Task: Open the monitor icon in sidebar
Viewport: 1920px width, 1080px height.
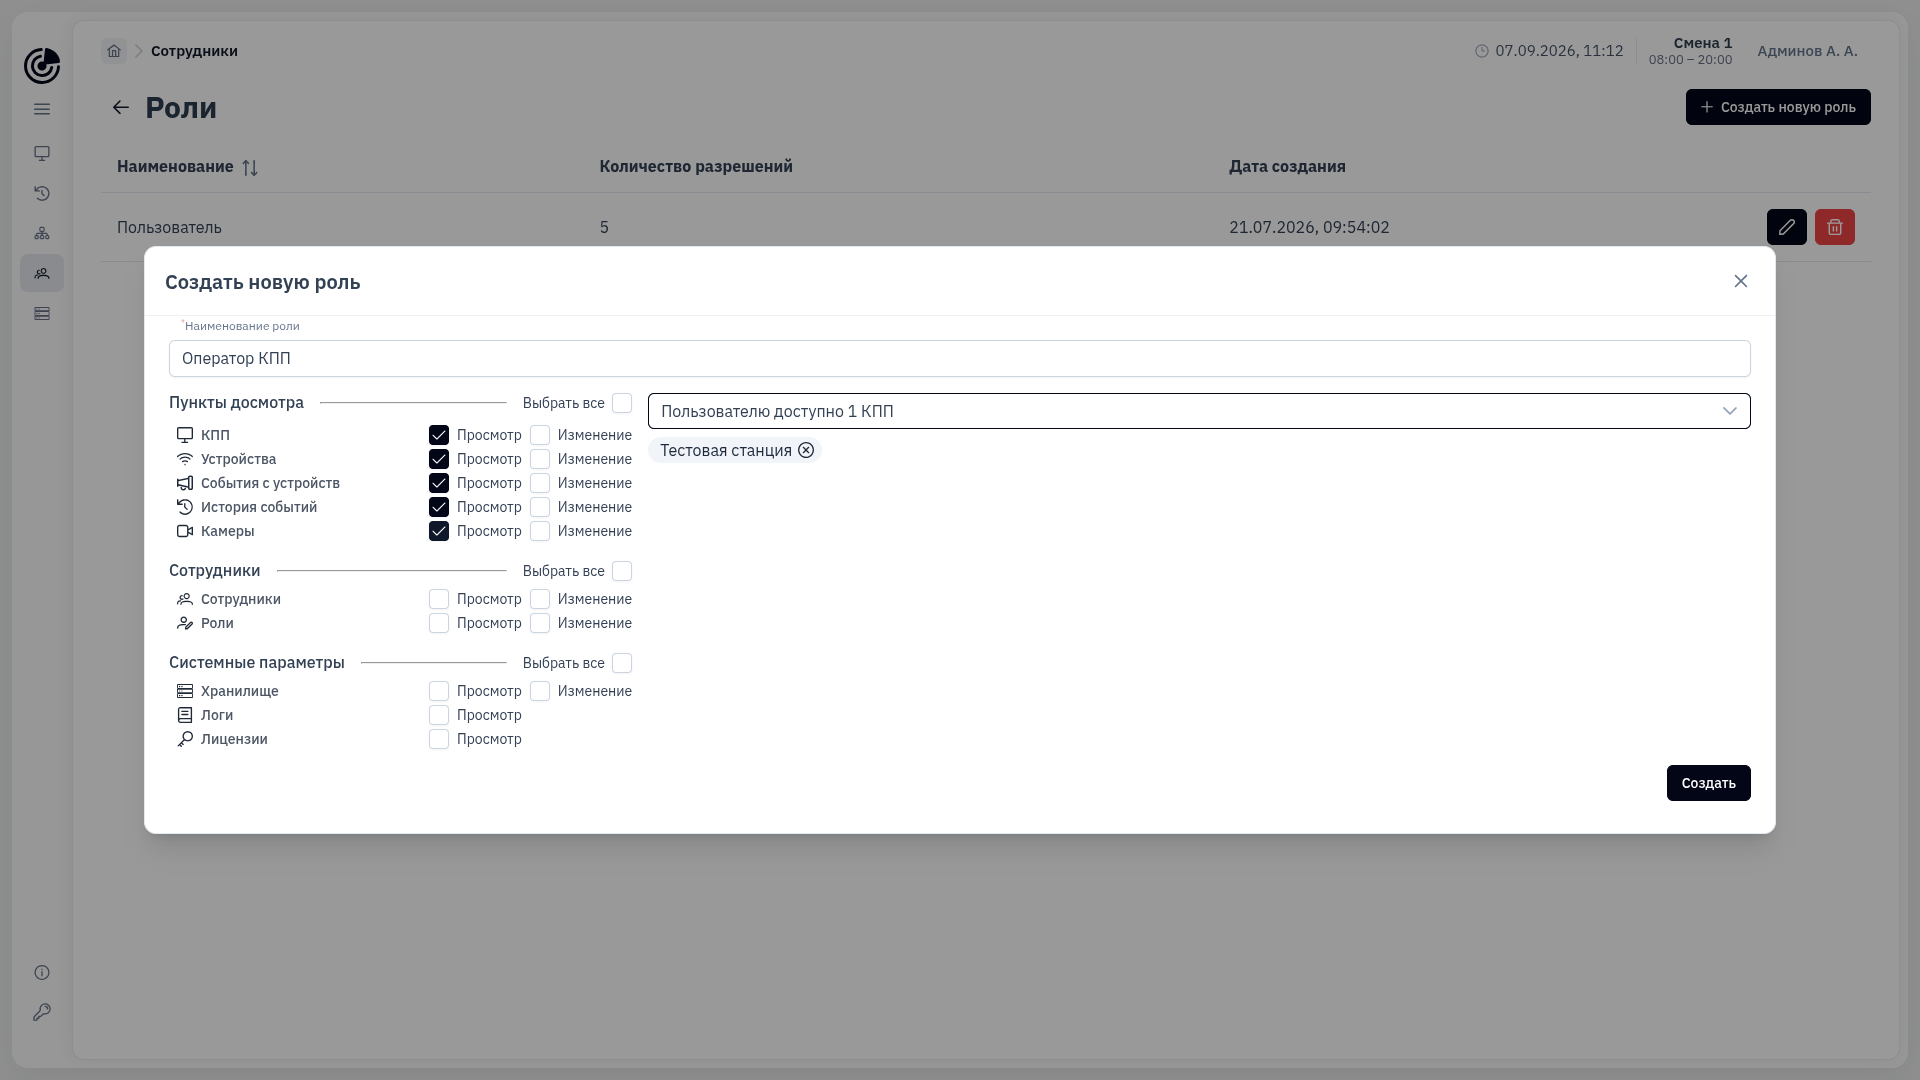Action: pyautogui.click(x=42, y=153)
